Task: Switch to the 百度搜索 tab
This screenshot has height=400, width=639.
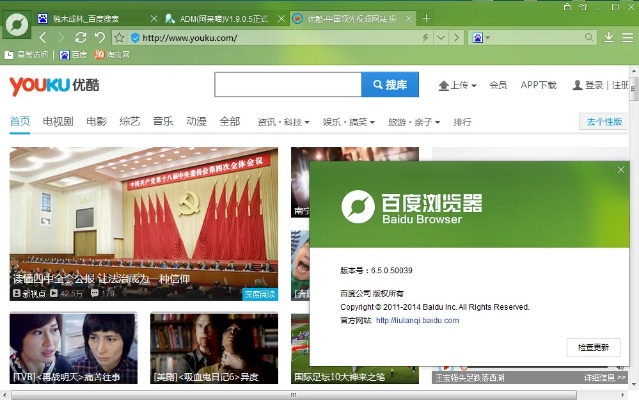Action: coord(92,19)
